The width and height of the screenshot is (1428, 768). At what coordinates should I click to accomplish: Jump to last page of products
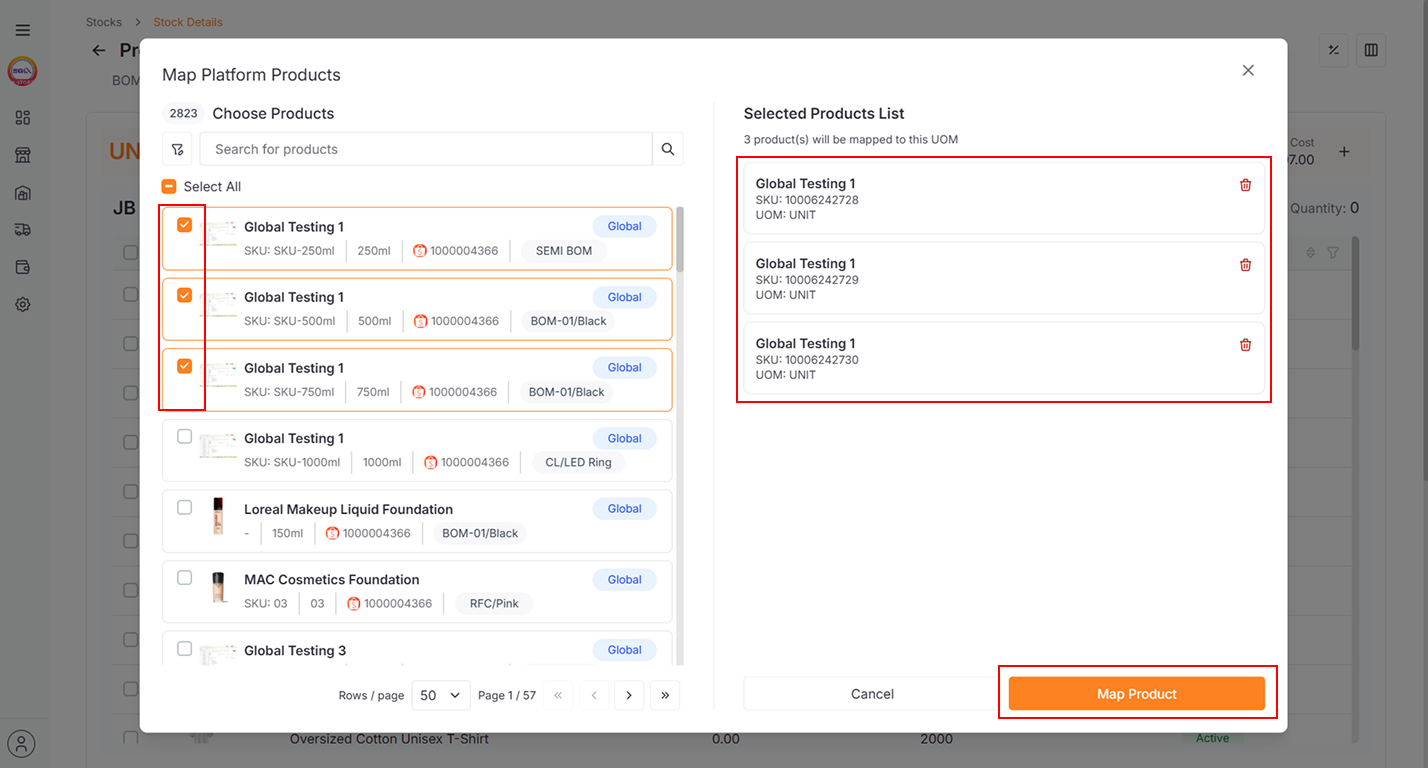point(664,695)
